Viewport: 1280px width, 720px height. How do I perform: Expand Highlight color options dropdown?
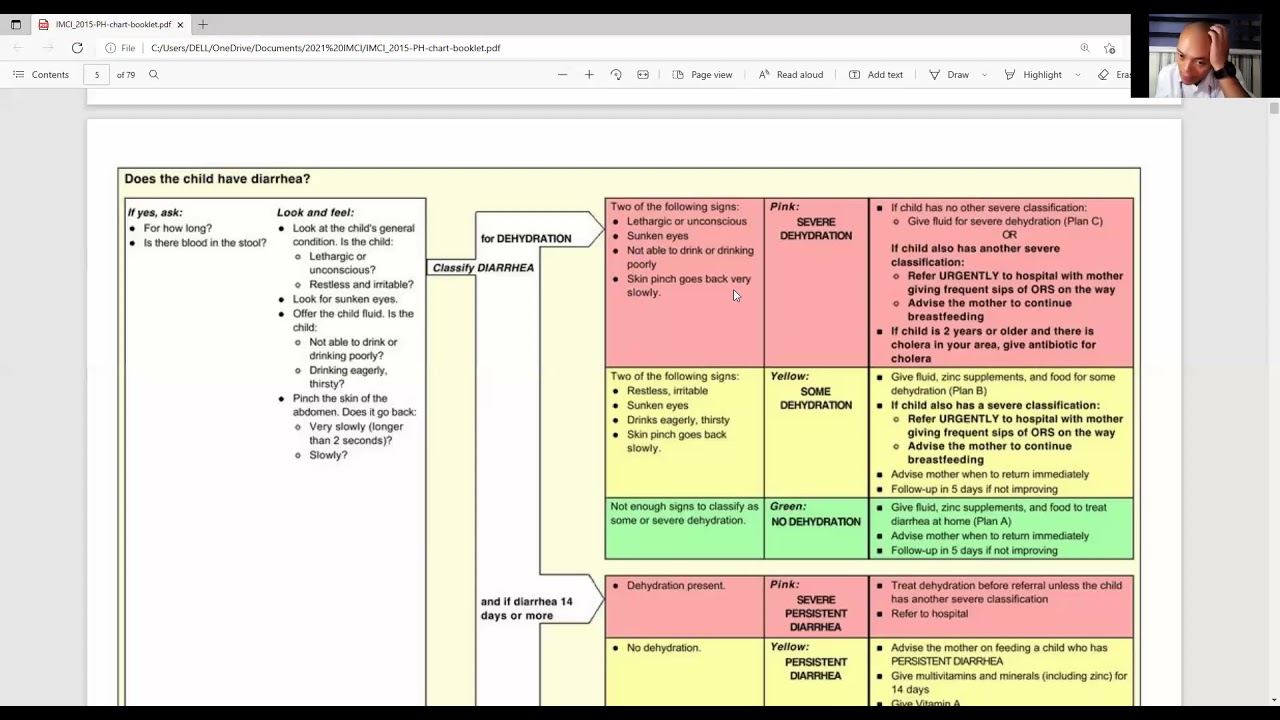point(1078,75)
